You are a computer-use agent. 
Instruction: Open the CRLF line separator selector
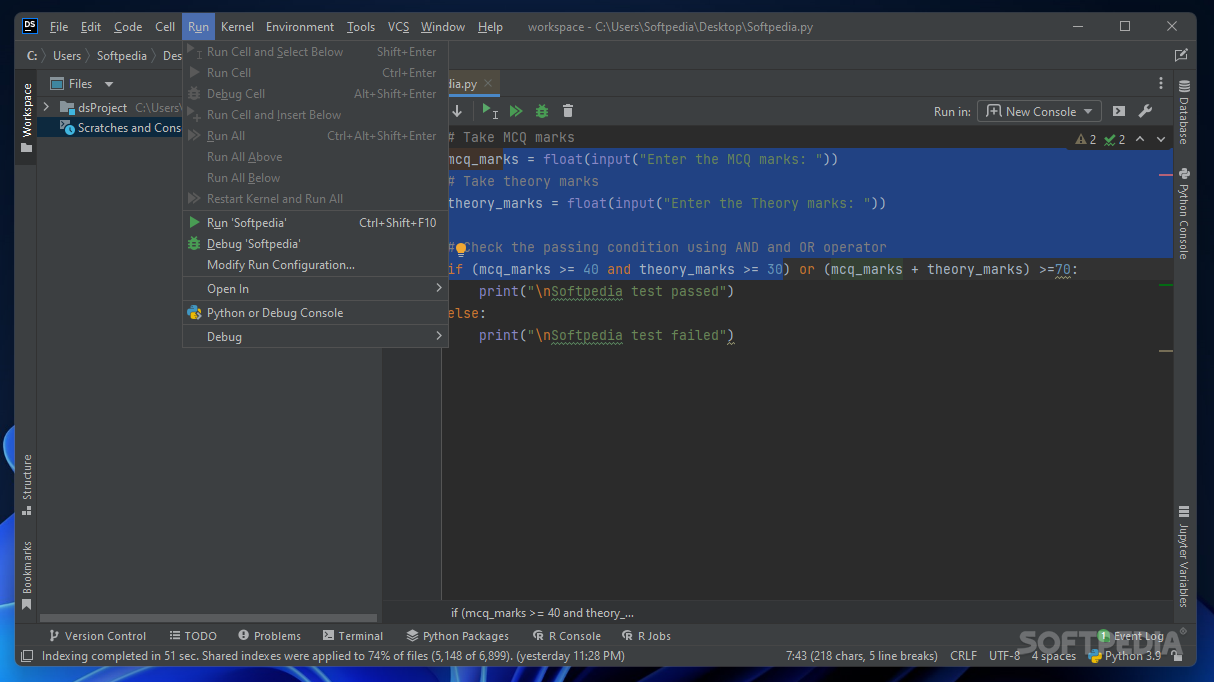pos(963,656)
